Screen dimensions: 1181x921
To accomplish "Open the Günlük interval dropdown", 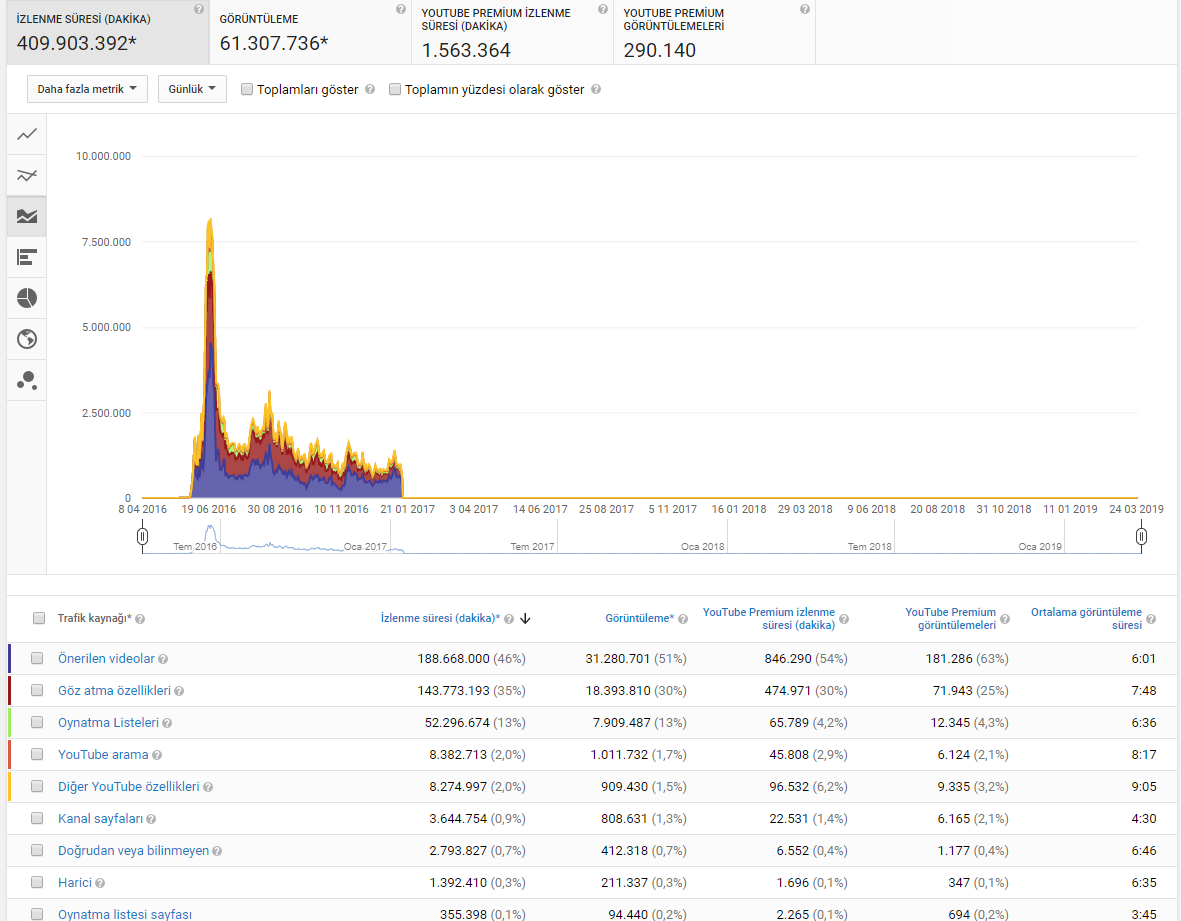I will (x=192, y=89).
